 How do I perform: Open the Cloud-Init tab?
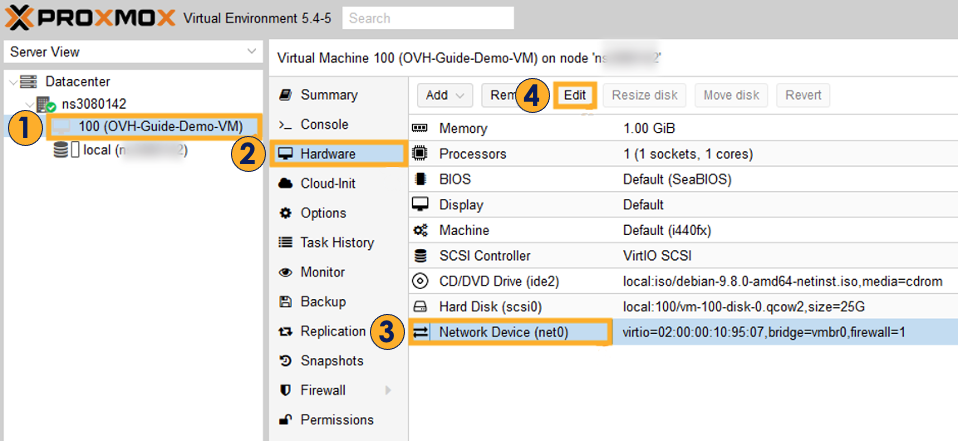click(338, 183)
